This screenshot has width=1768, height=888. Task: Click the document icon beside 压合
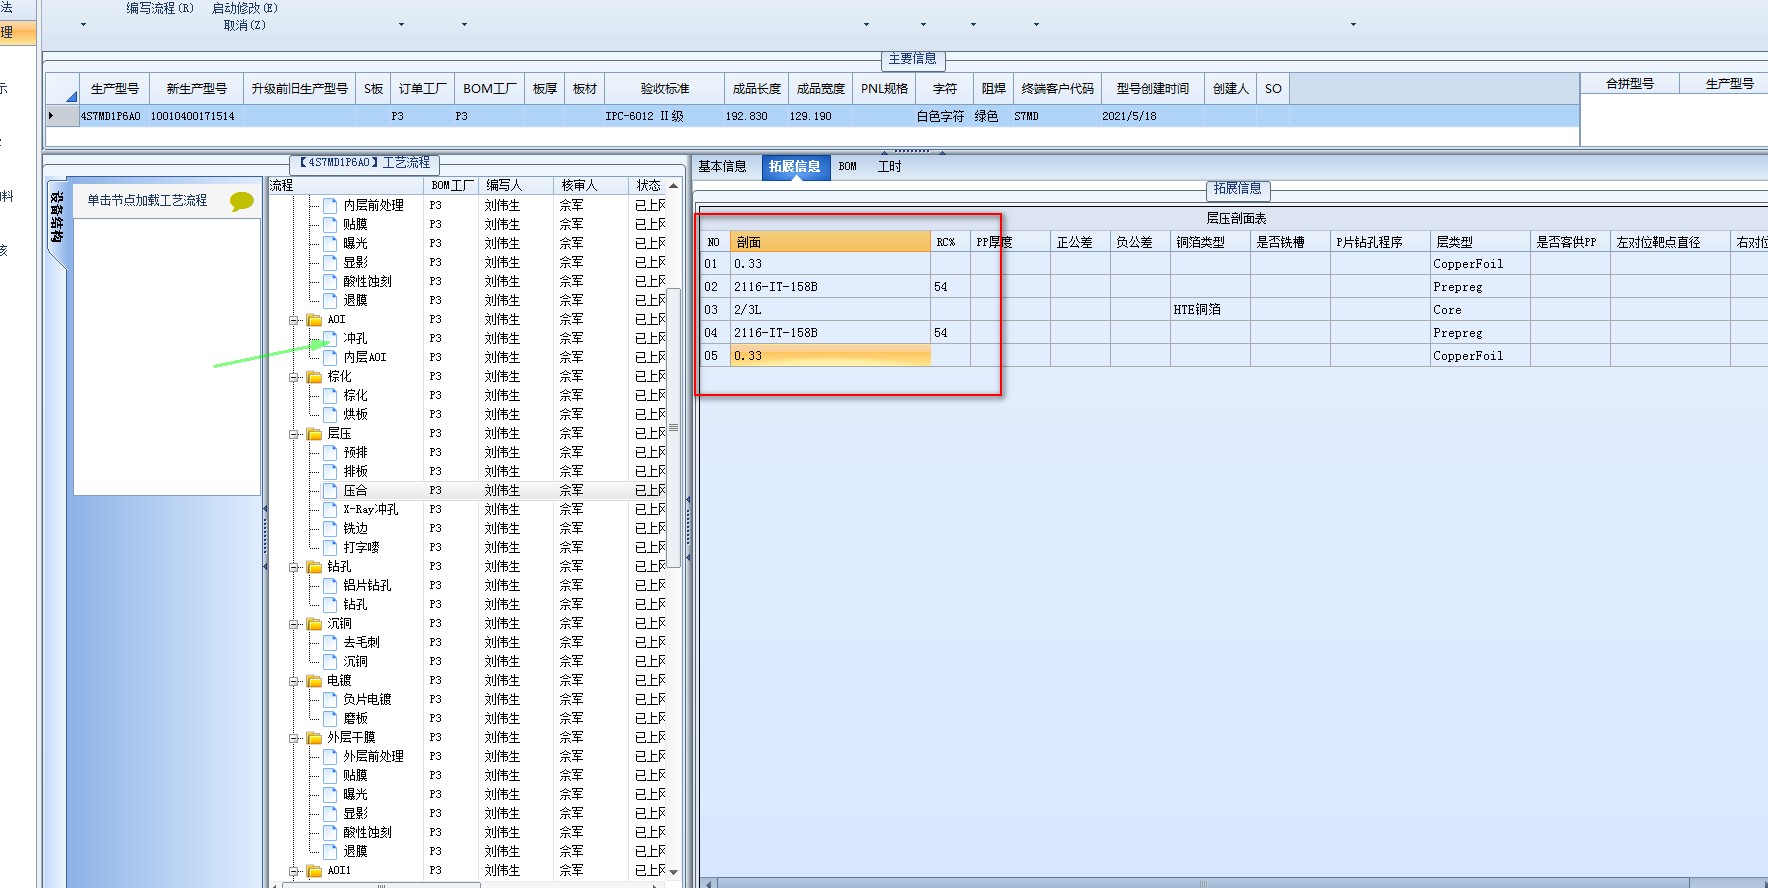click(330, 490)
